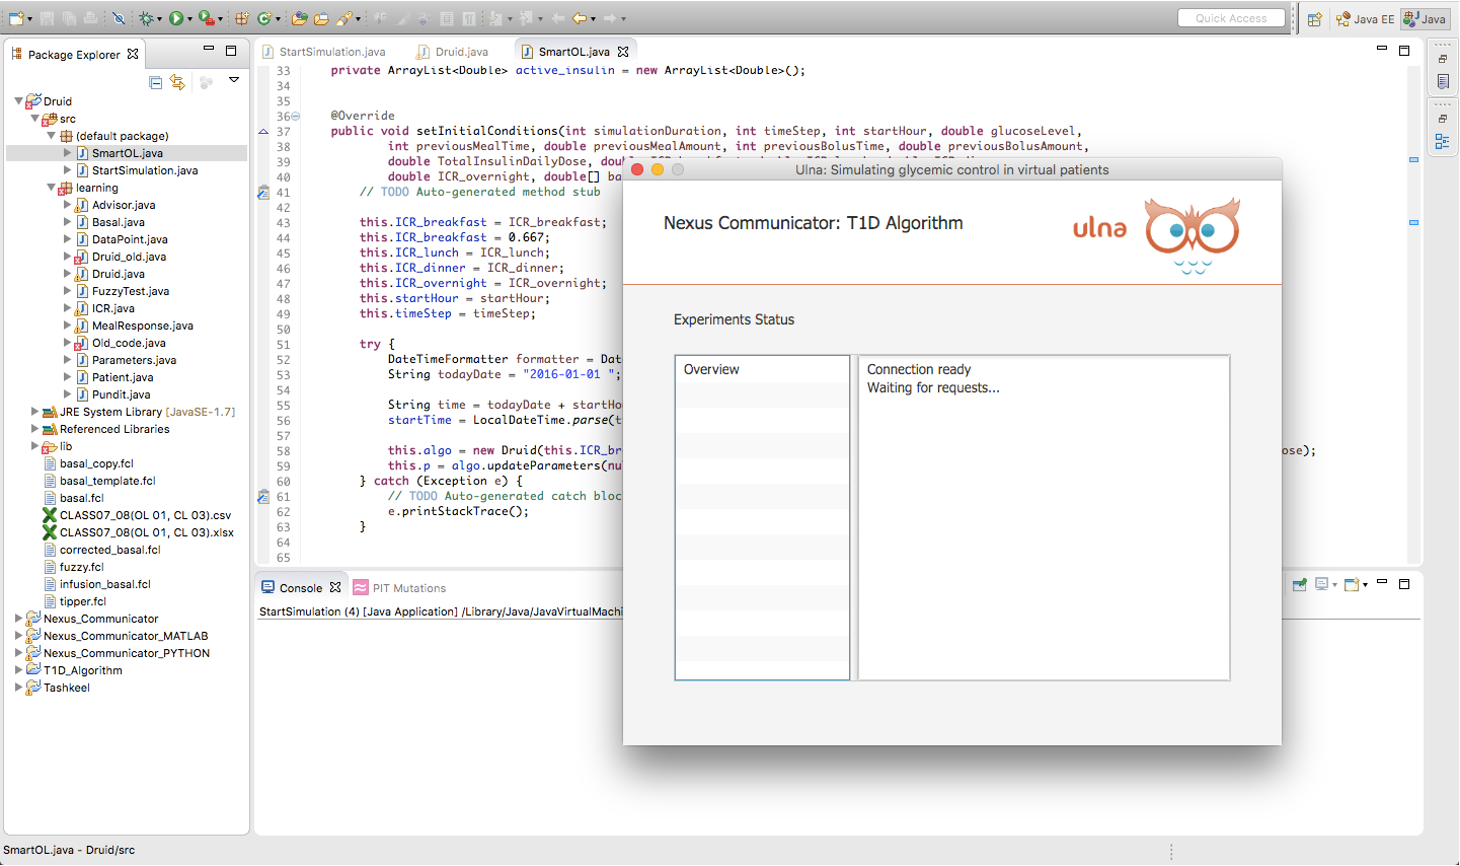Viewport: 1460px width, 866px height.
Task: Collapse All in Package Explorer
Action: tap(156, 82)
